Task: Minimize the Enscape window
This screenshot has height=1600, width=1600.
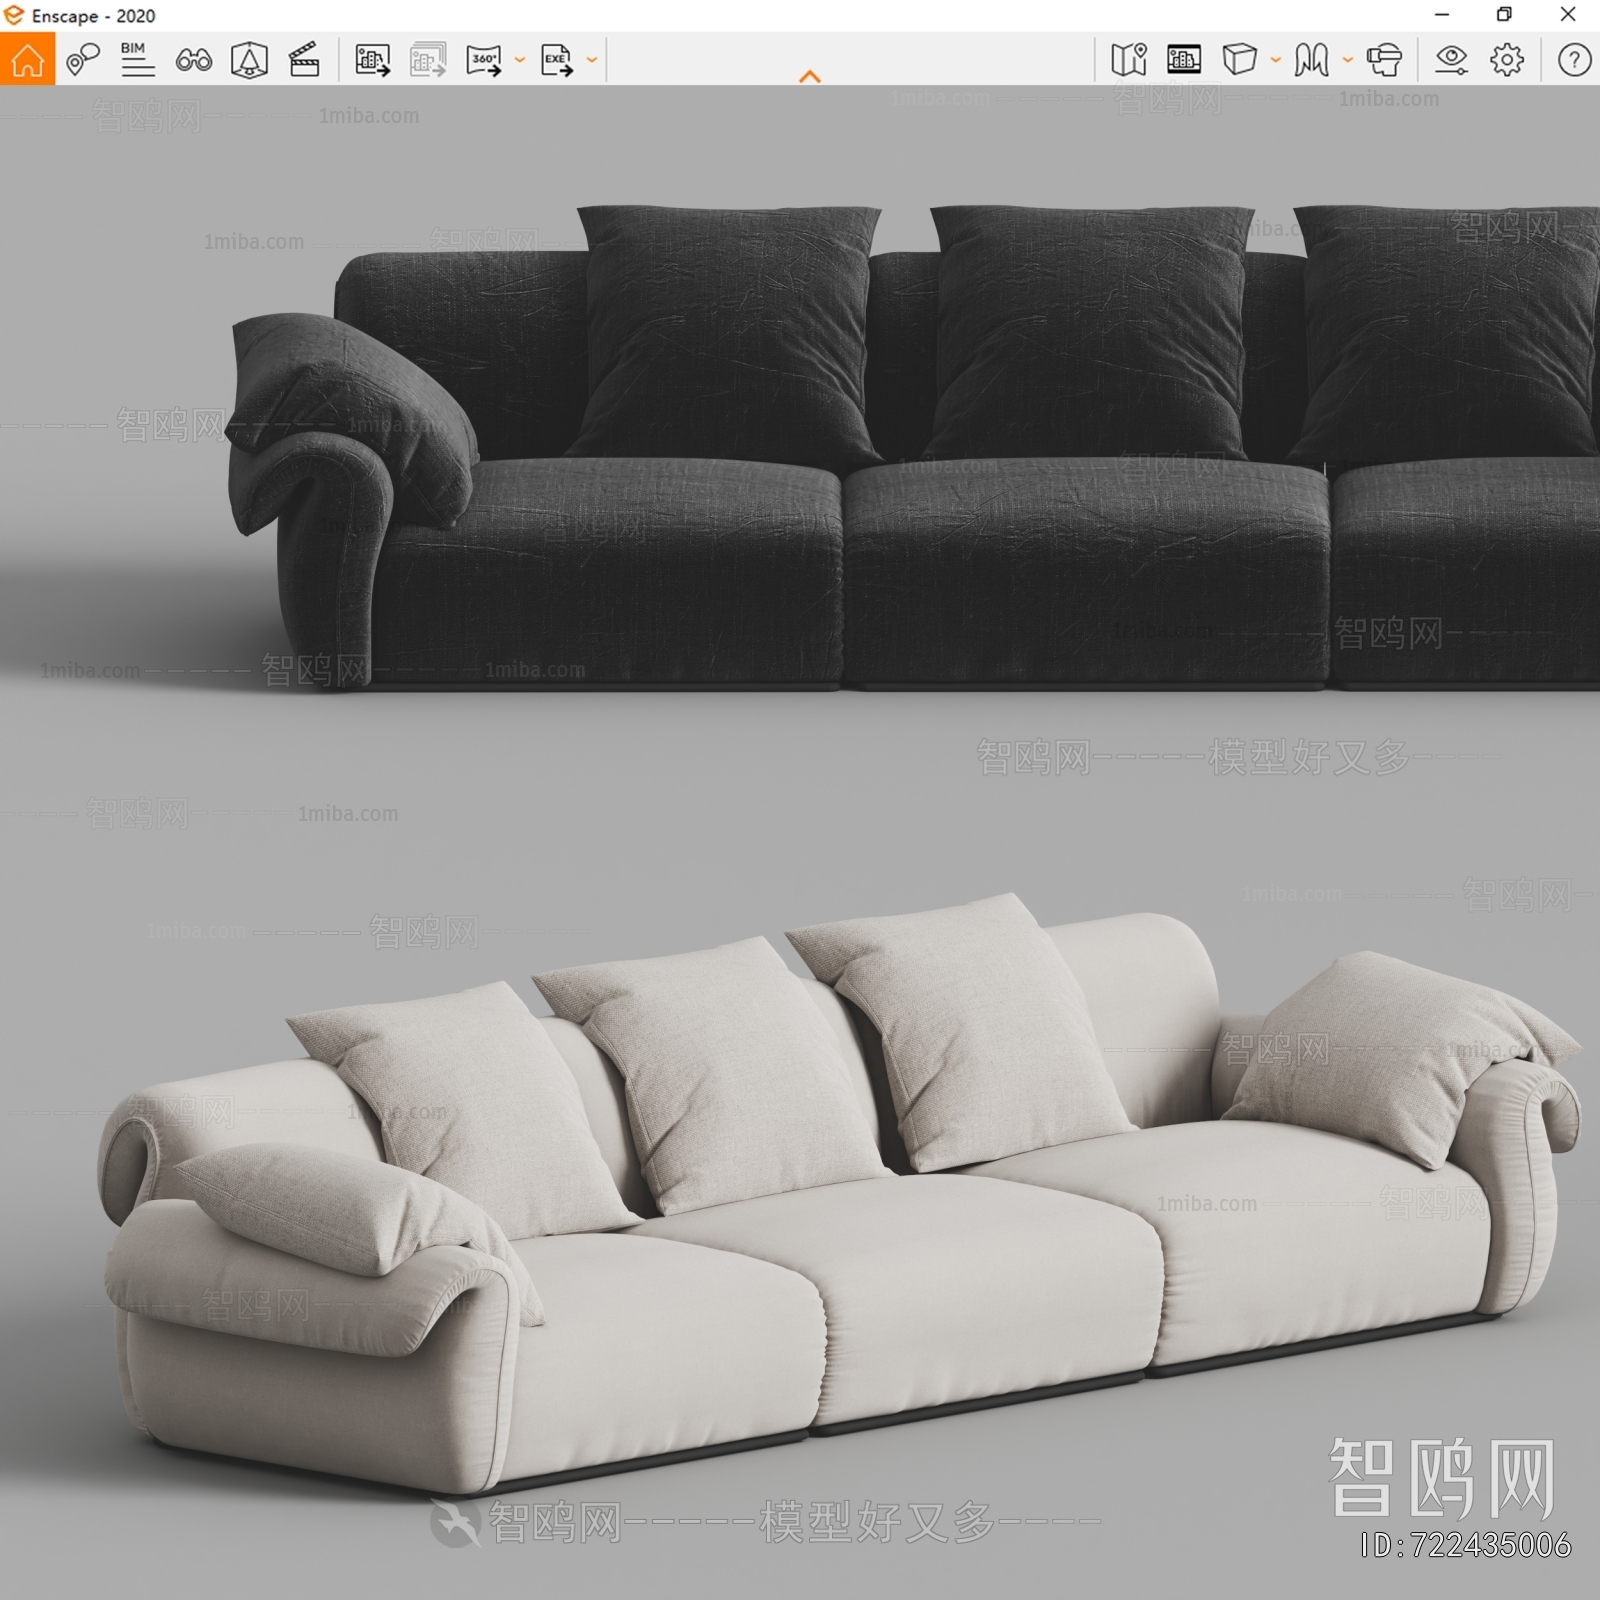Action: click(1442, 15)
